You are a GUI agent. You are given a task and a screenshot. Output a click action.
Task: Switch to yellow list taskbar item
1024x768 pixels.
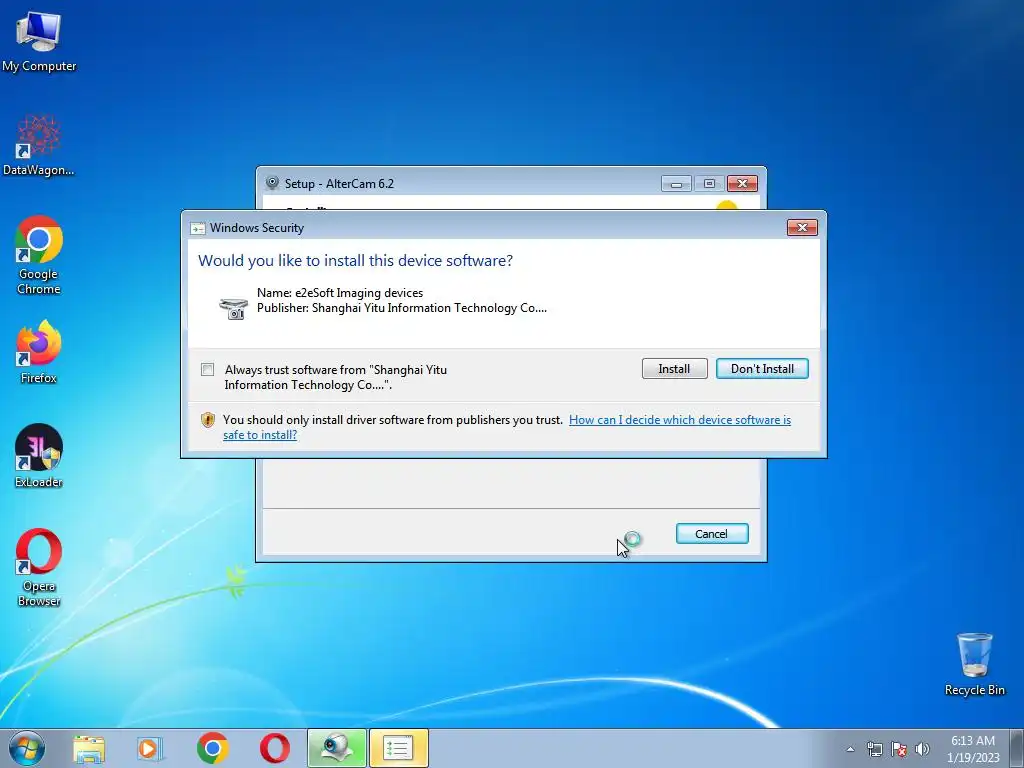398,748
